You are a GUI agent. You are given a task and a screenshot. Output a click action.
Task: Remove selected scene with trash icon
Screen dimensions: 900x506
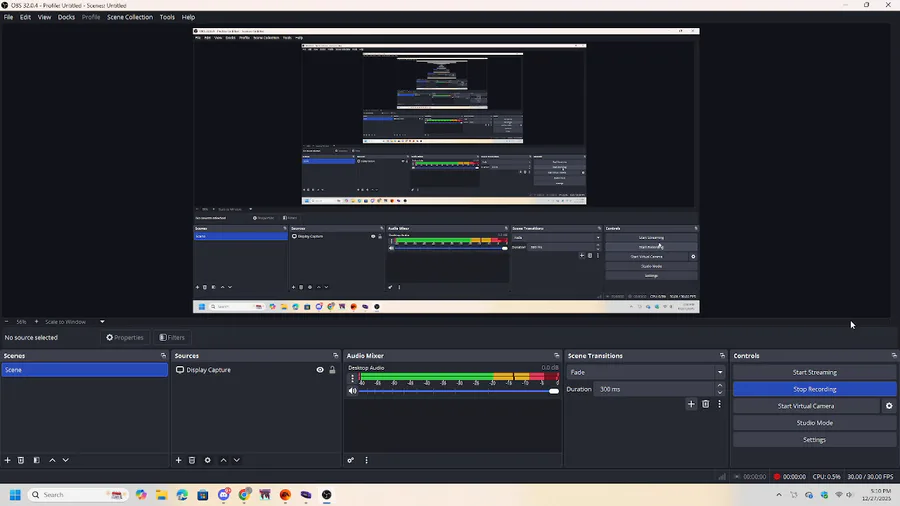coord(21,460)
